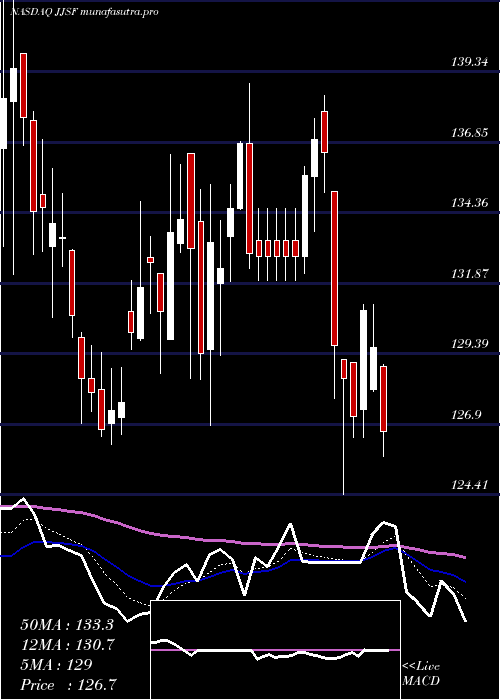The image size is (500, 700).
Task: Click the 134.36 price axis label
Action: click(x=469, y=203)
